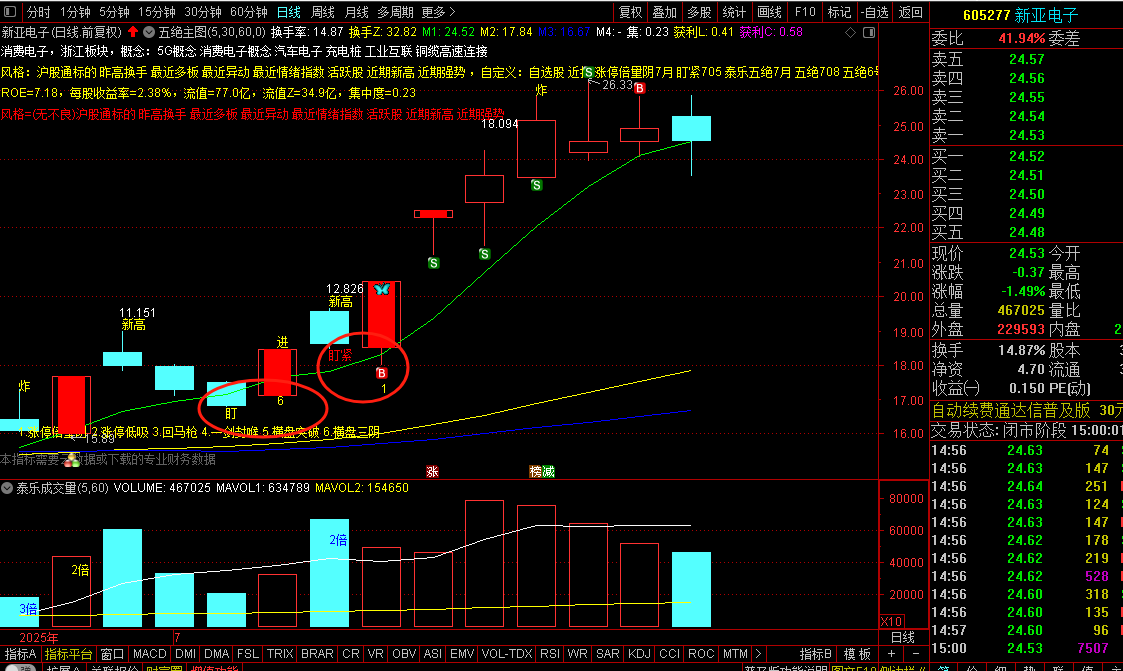The image size is (1123, 671).
Task: Select the DMA indicator
Action: 216,654
